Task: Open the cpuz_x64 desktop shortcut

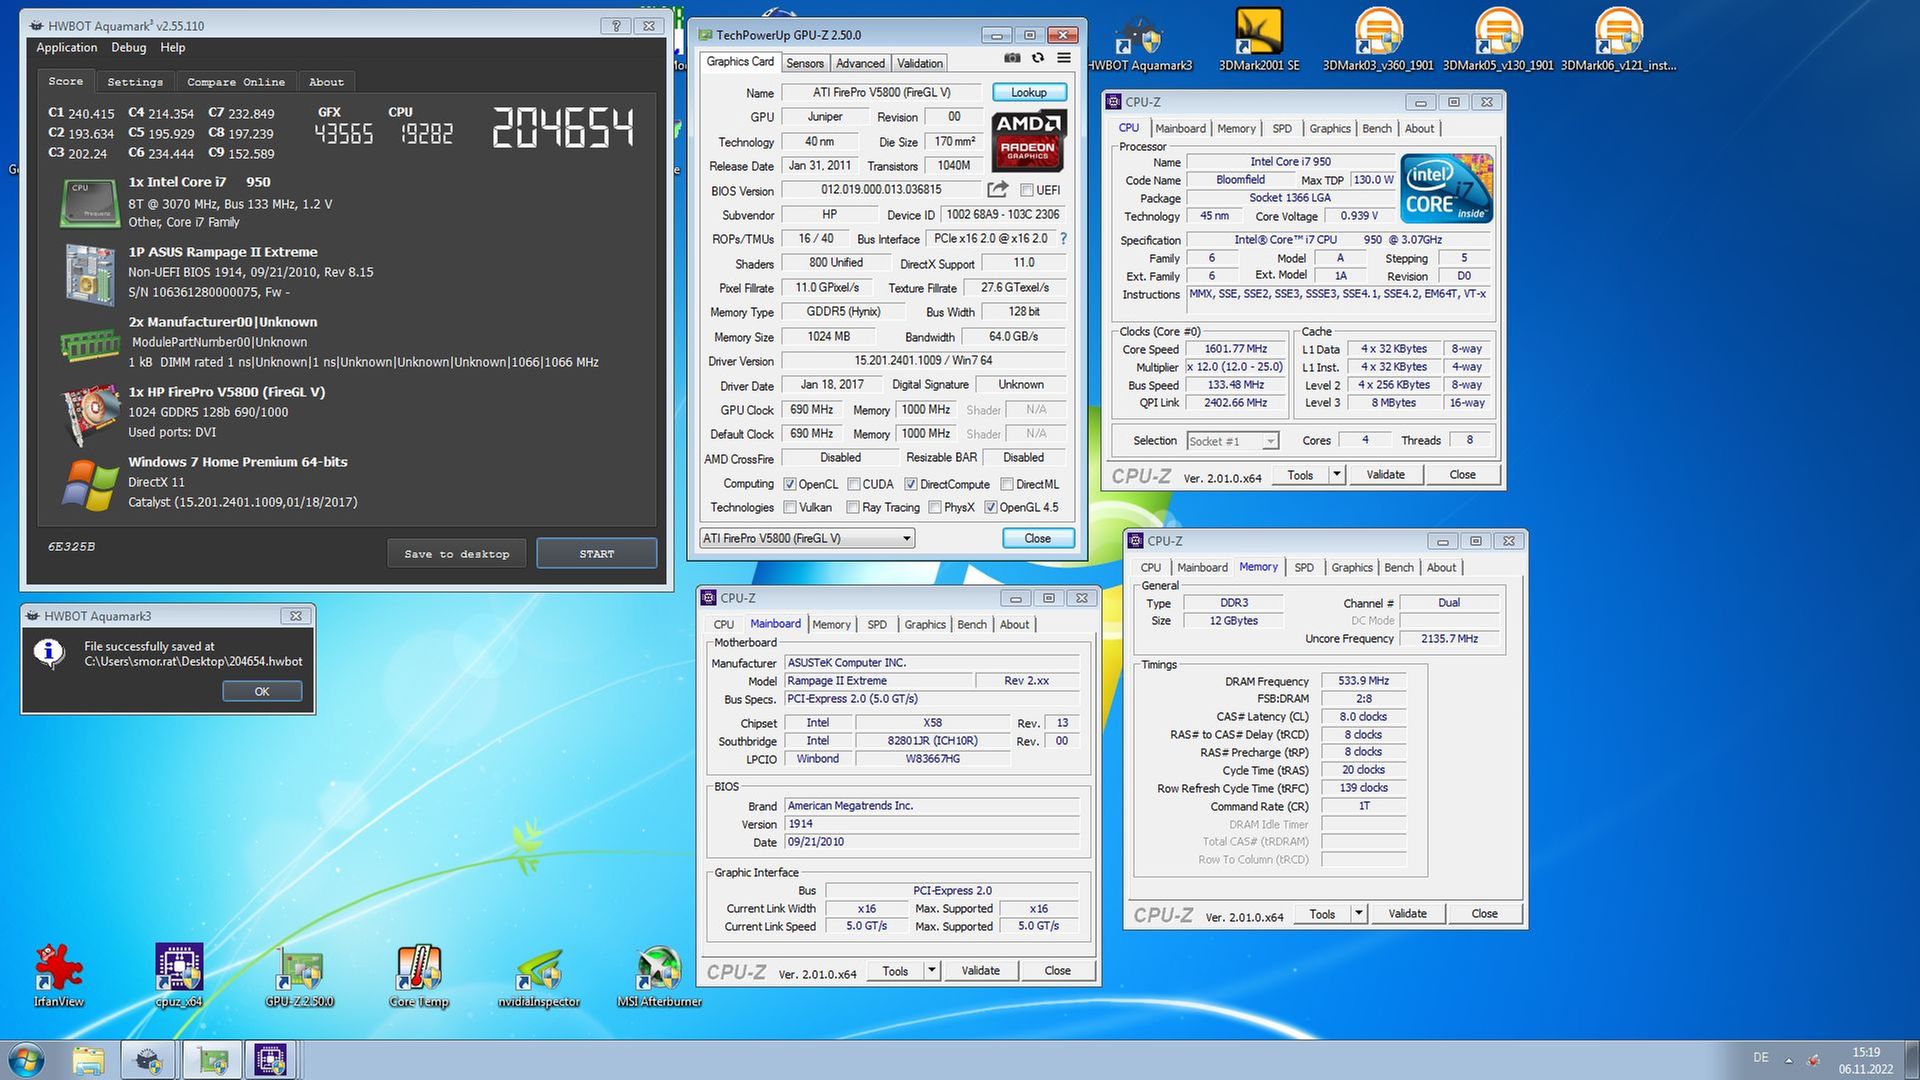Action: tap(179, 975)
